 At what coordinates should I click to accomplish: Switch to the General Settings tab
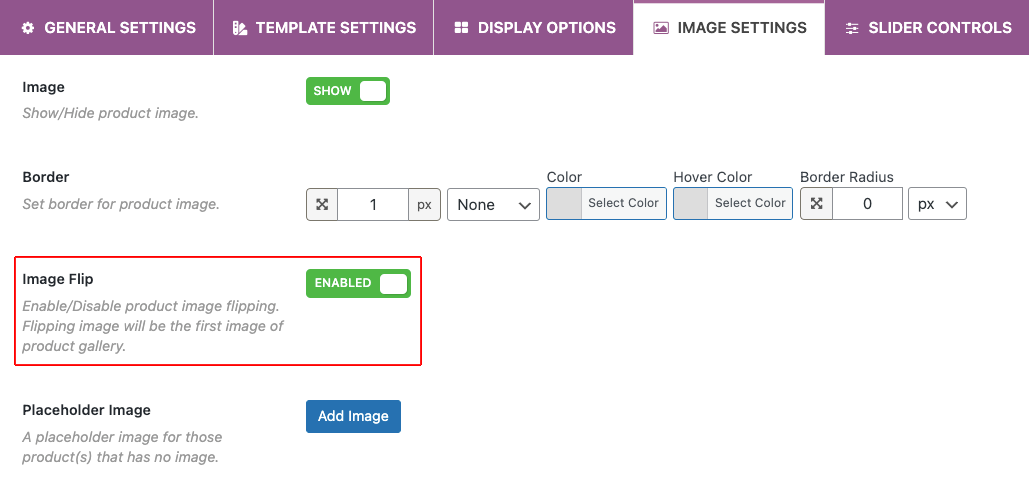click(x=108, y=28)
